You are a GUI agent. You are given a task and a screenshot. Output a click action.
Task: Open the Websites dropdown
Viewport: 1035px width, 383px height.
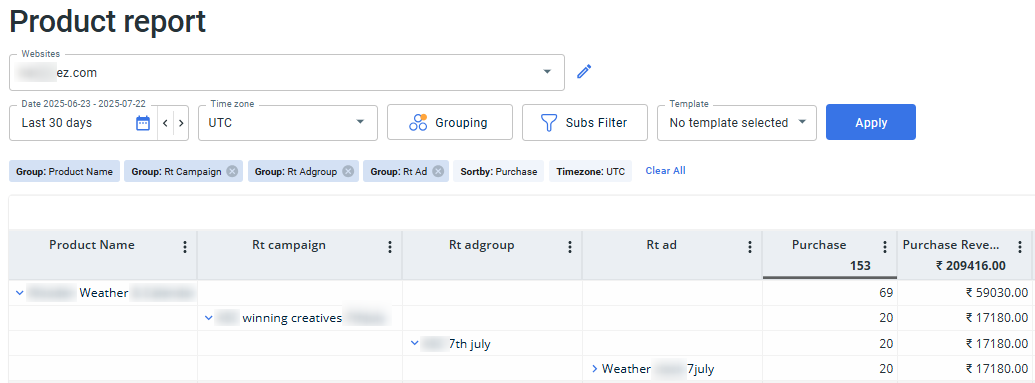pos(287,72)
